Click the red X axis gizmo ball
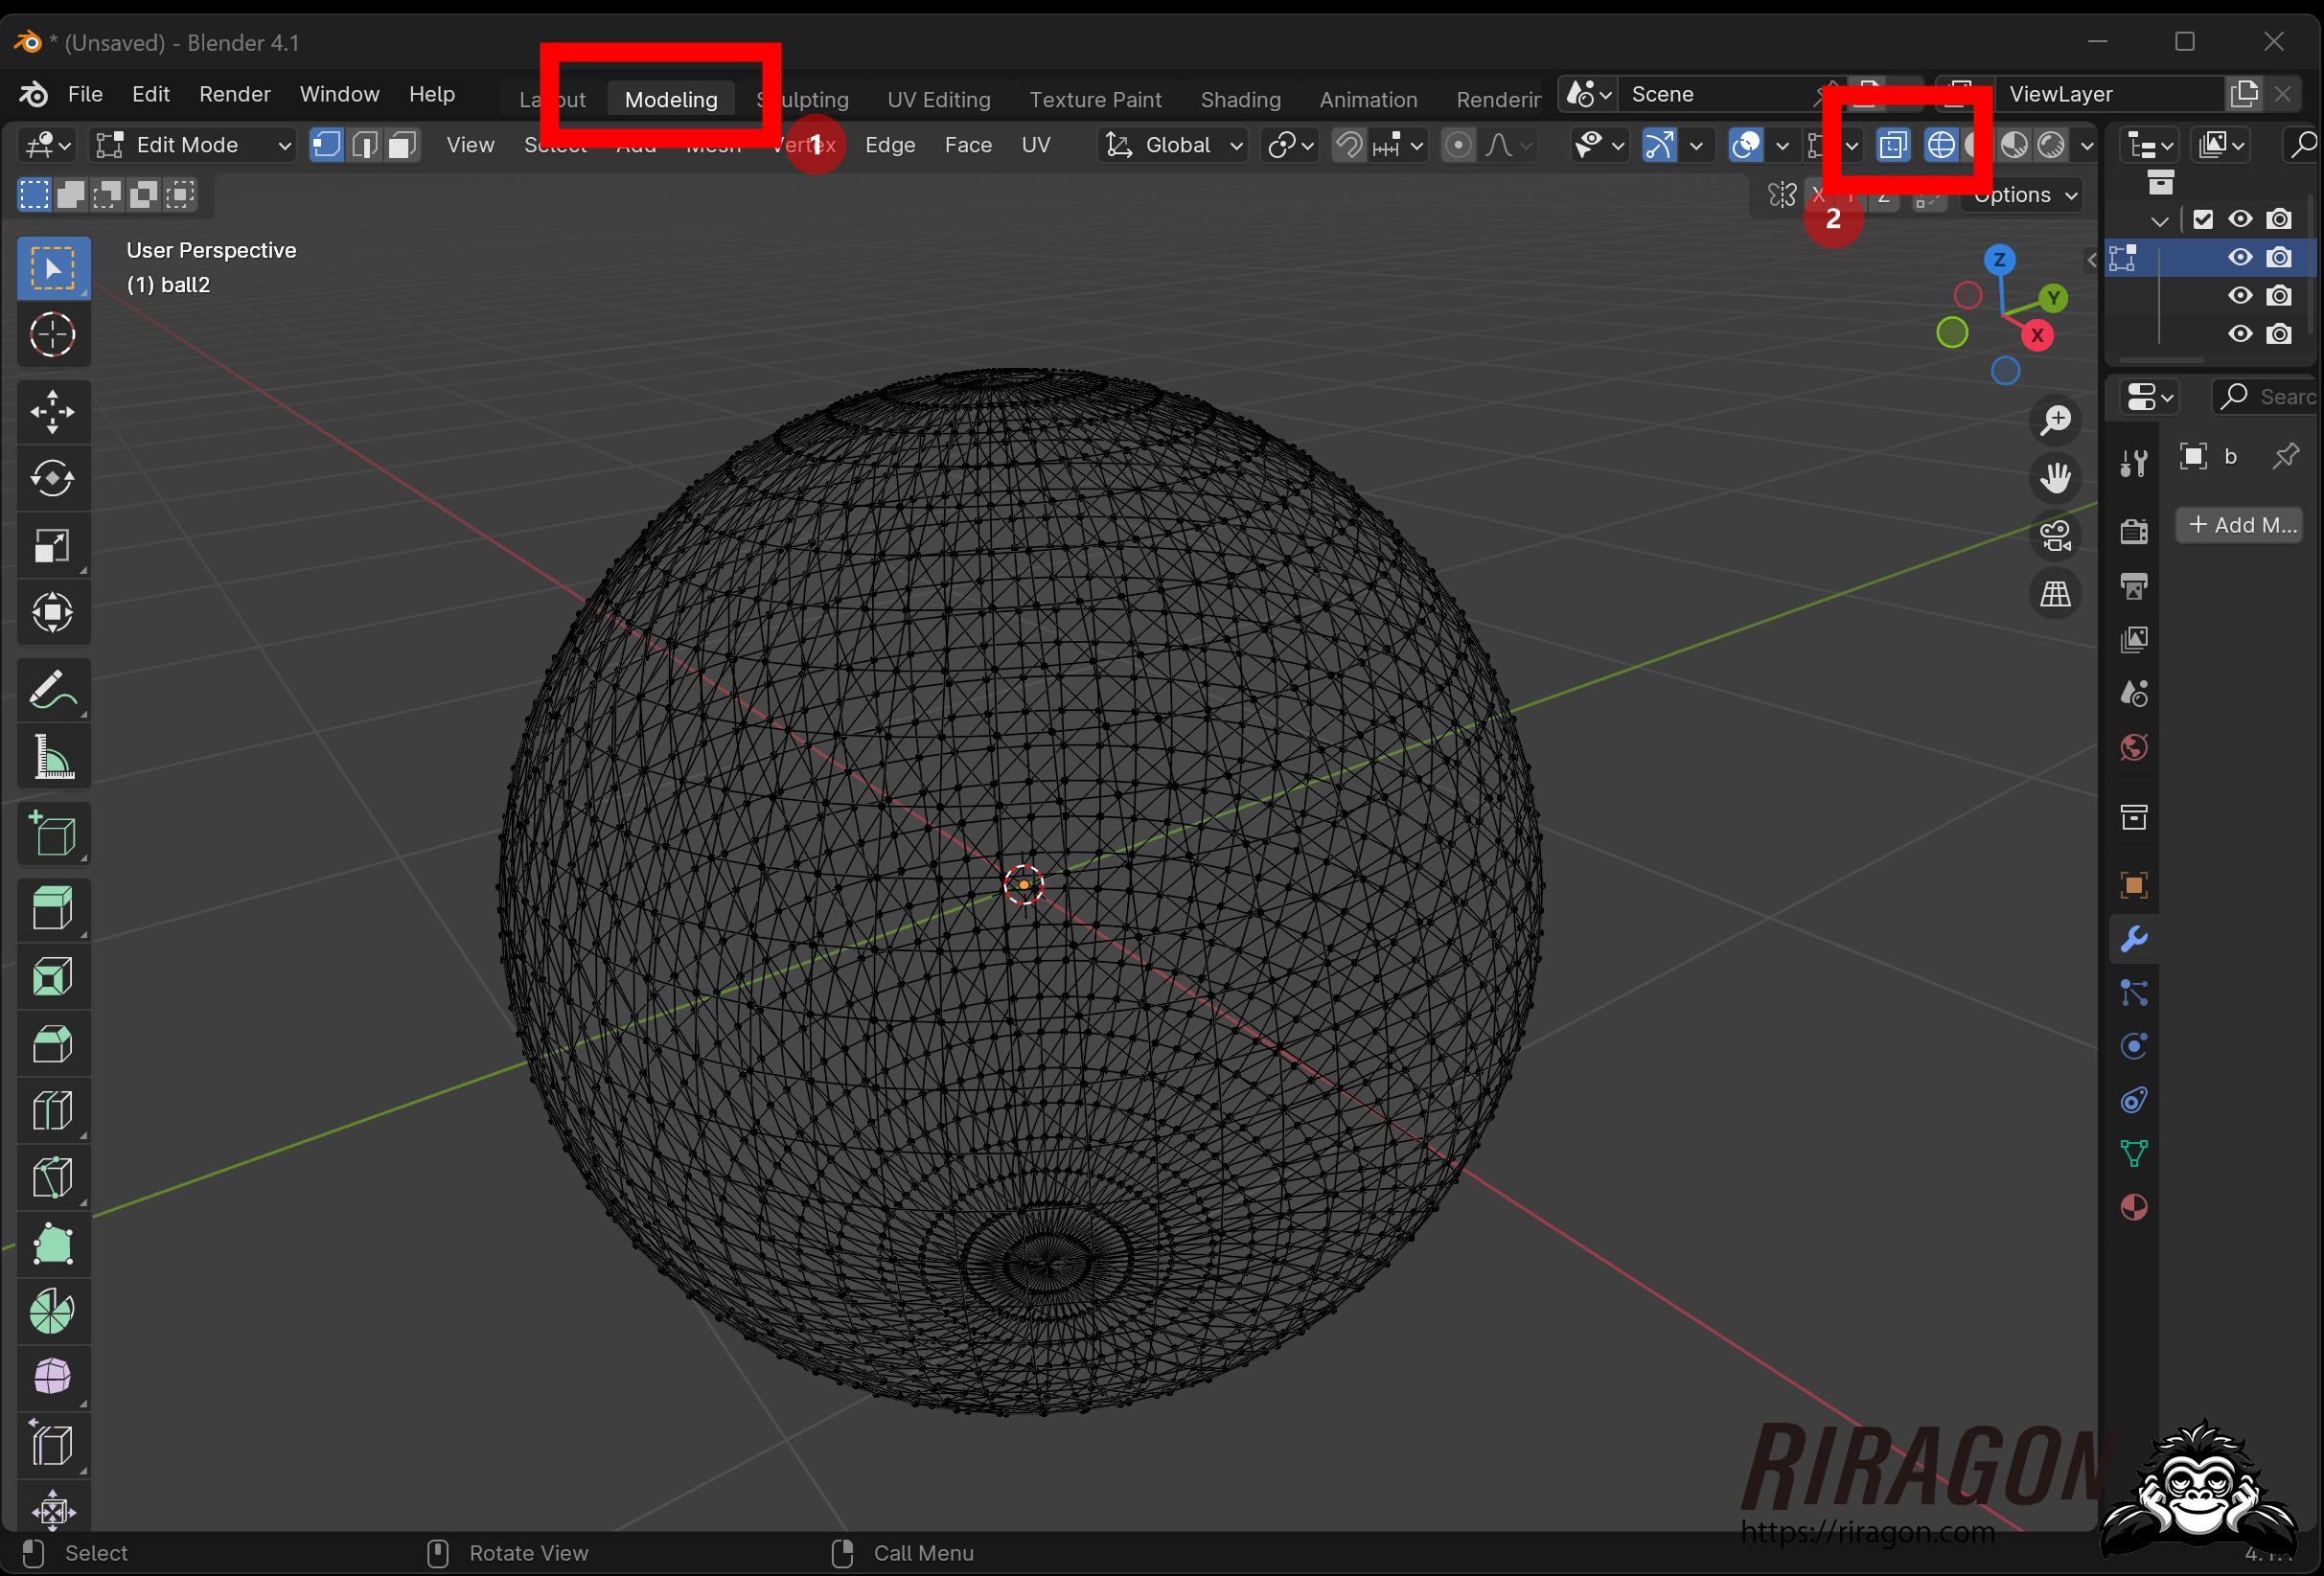 pos(2037,336)
